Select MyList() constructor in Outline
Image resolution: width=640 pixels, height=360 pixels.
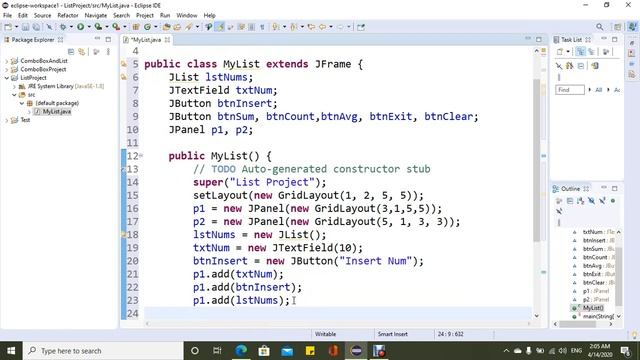click(593, 308)
